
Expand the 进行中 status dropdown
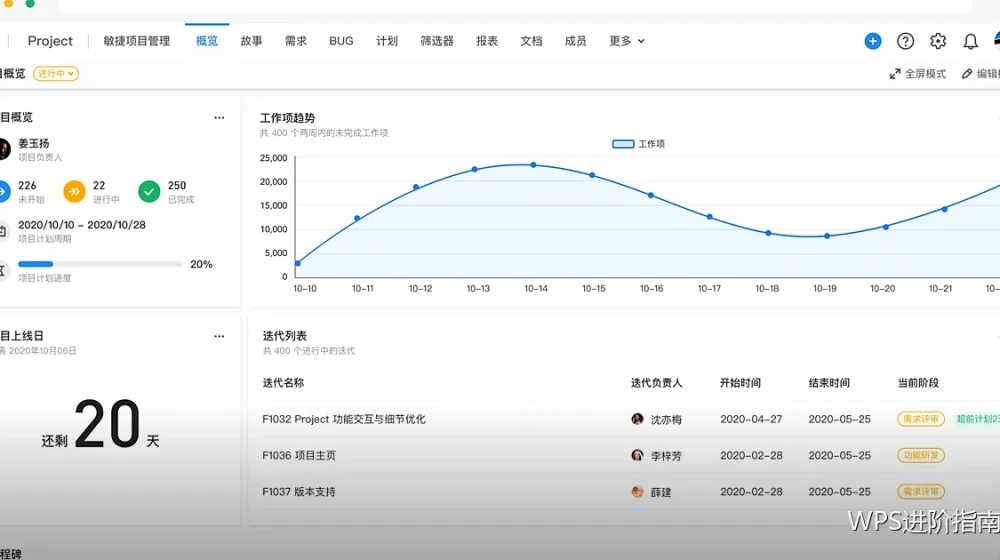tap(56, 73)
